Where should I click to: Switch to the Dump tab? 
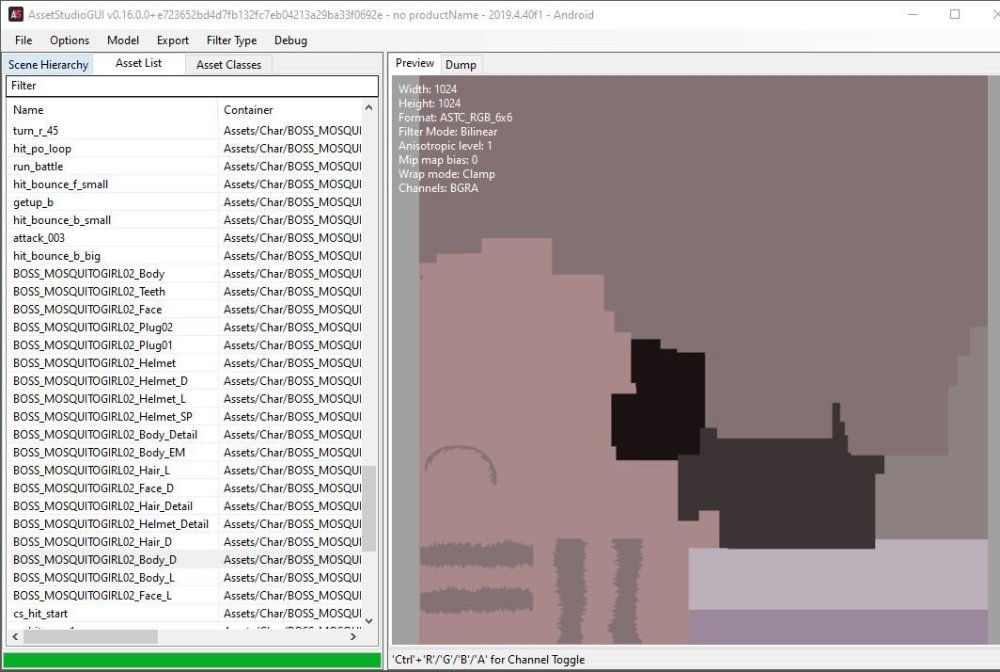461,63
